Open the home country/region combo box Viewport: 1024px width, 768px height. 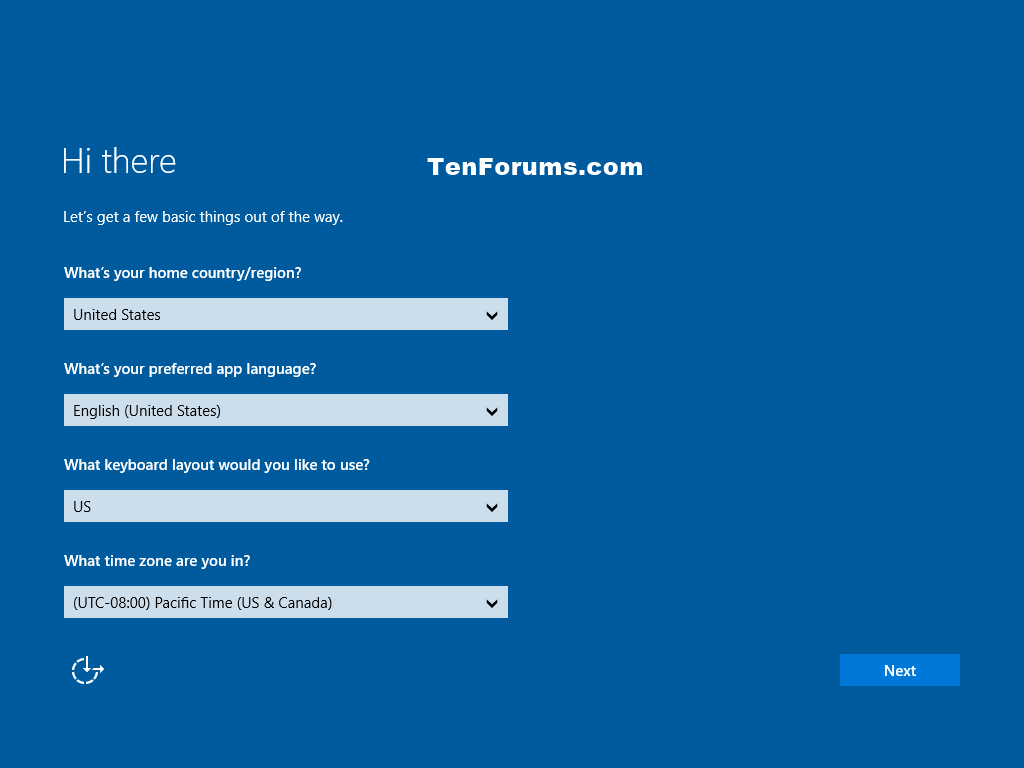pyautogui.click(x=285, y=314)
